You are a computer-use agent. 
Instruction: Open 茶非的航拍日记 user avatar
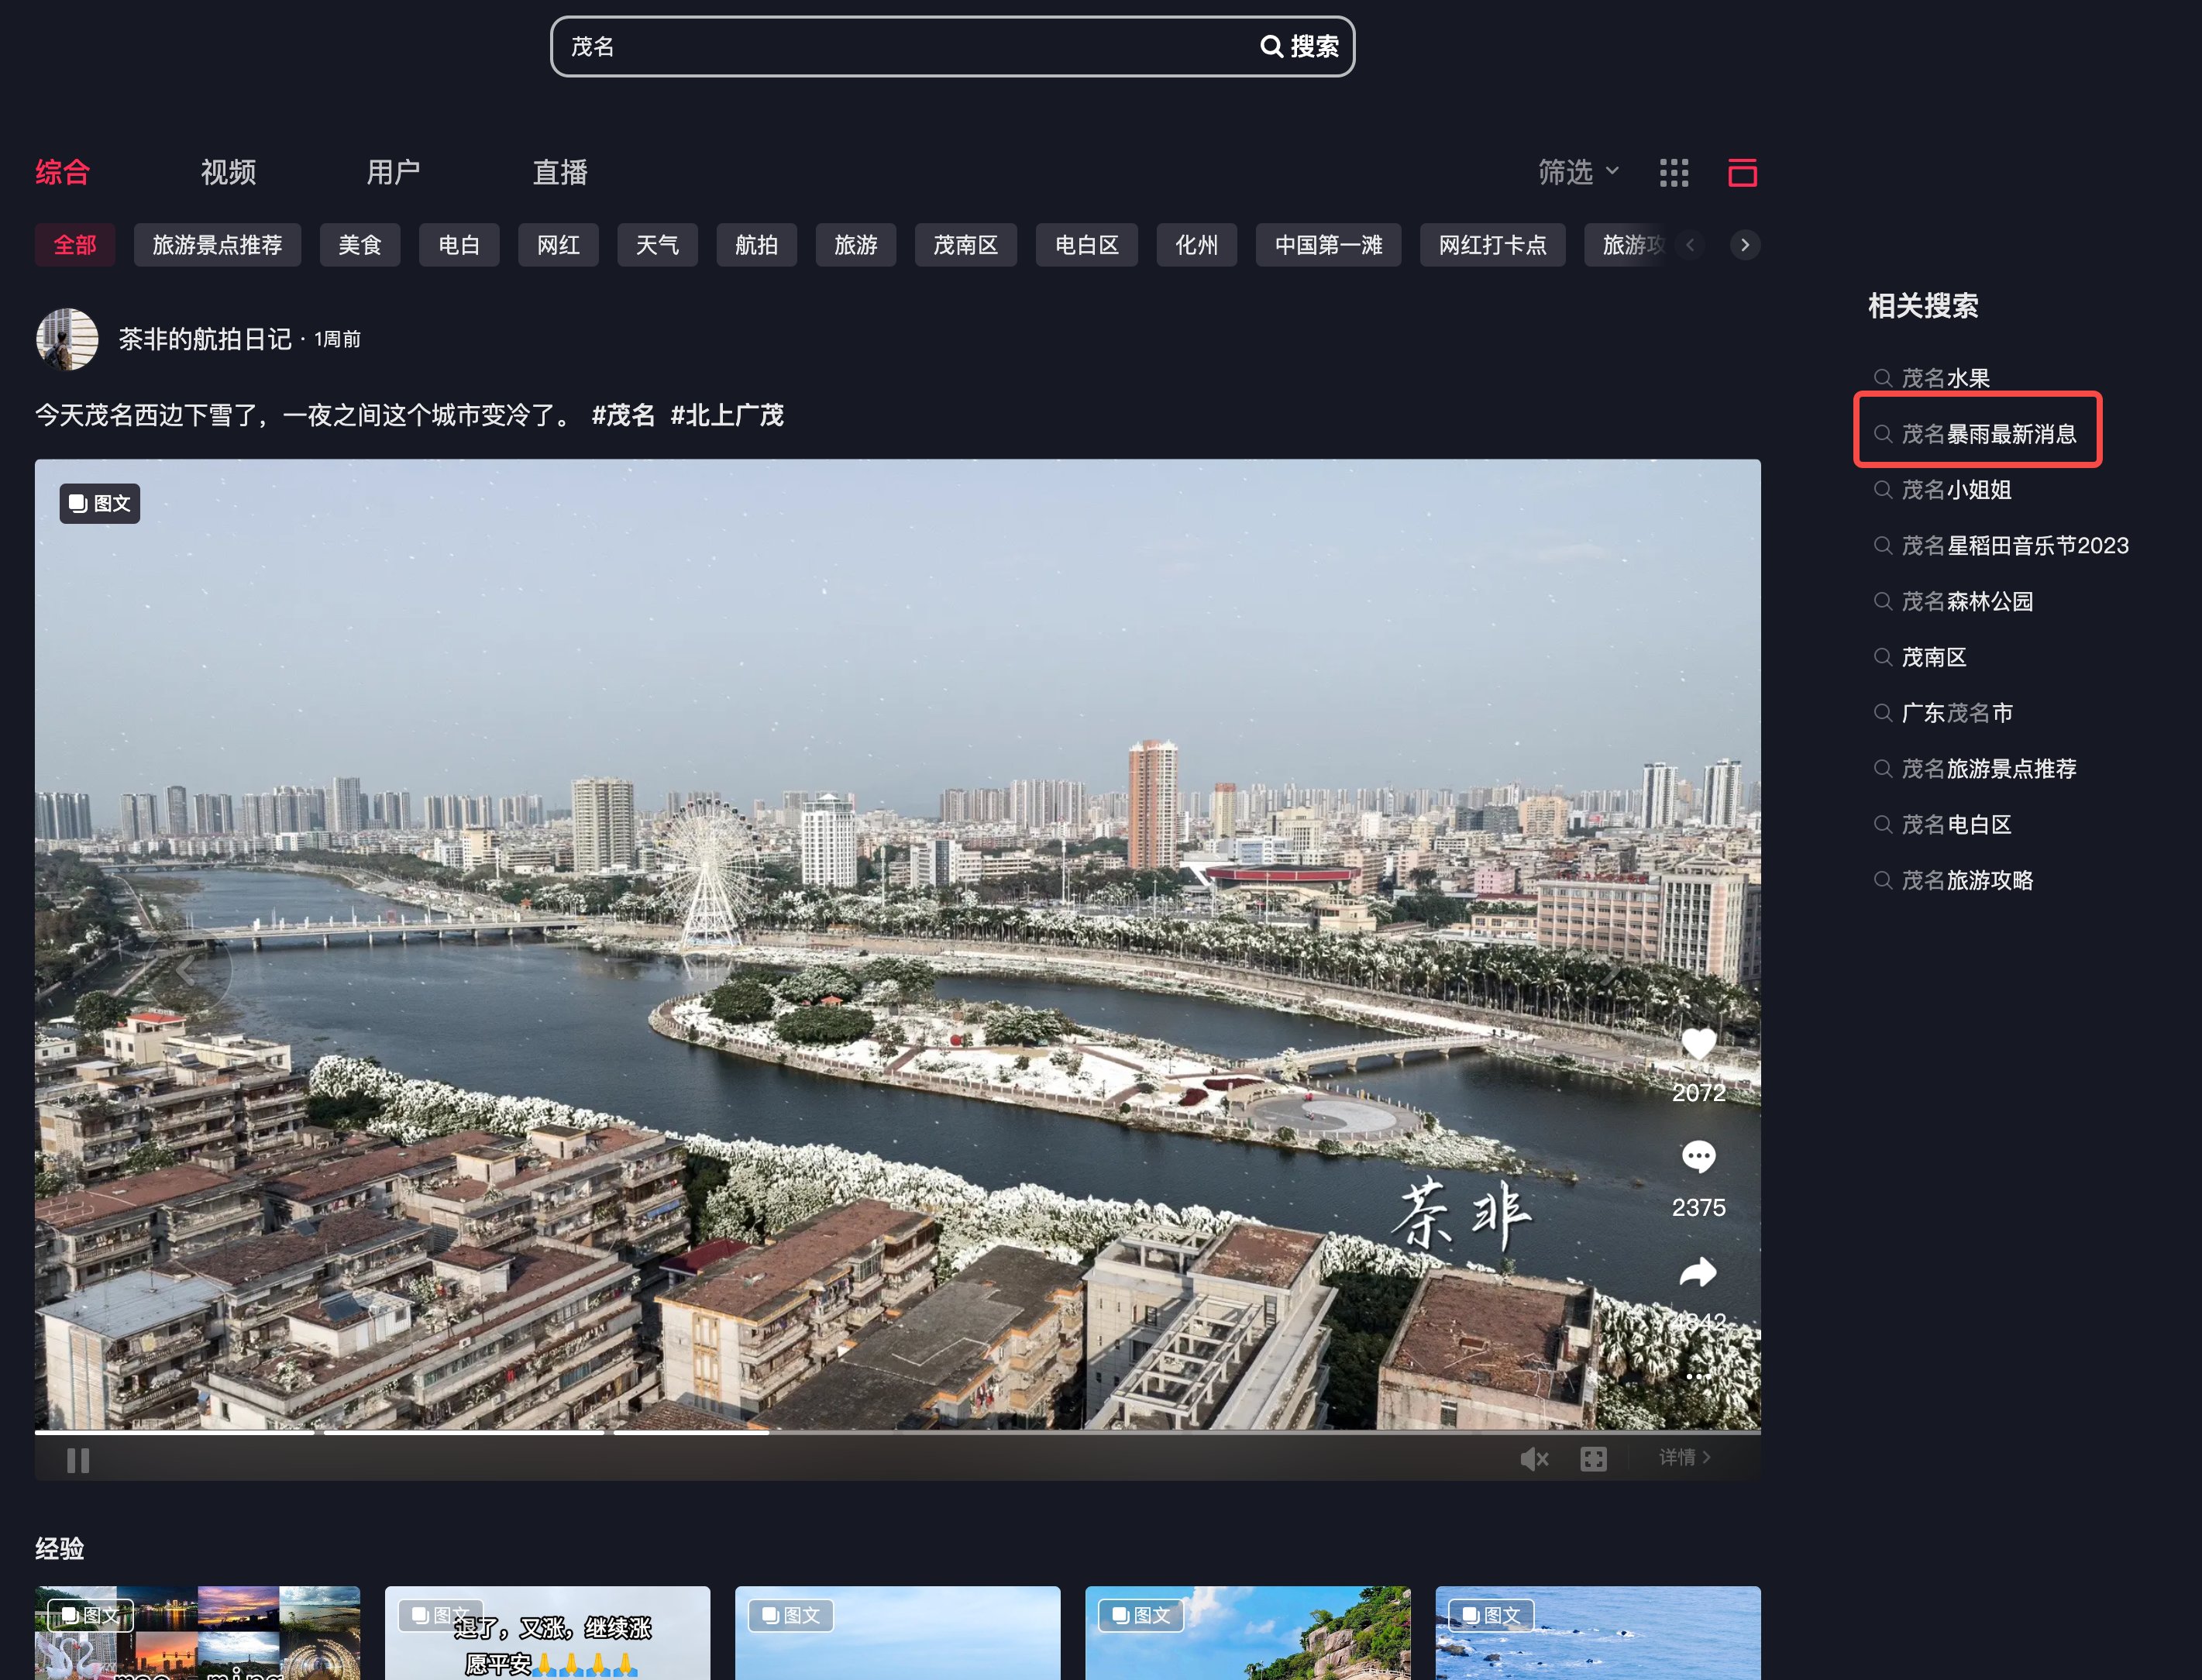point(67,339)
